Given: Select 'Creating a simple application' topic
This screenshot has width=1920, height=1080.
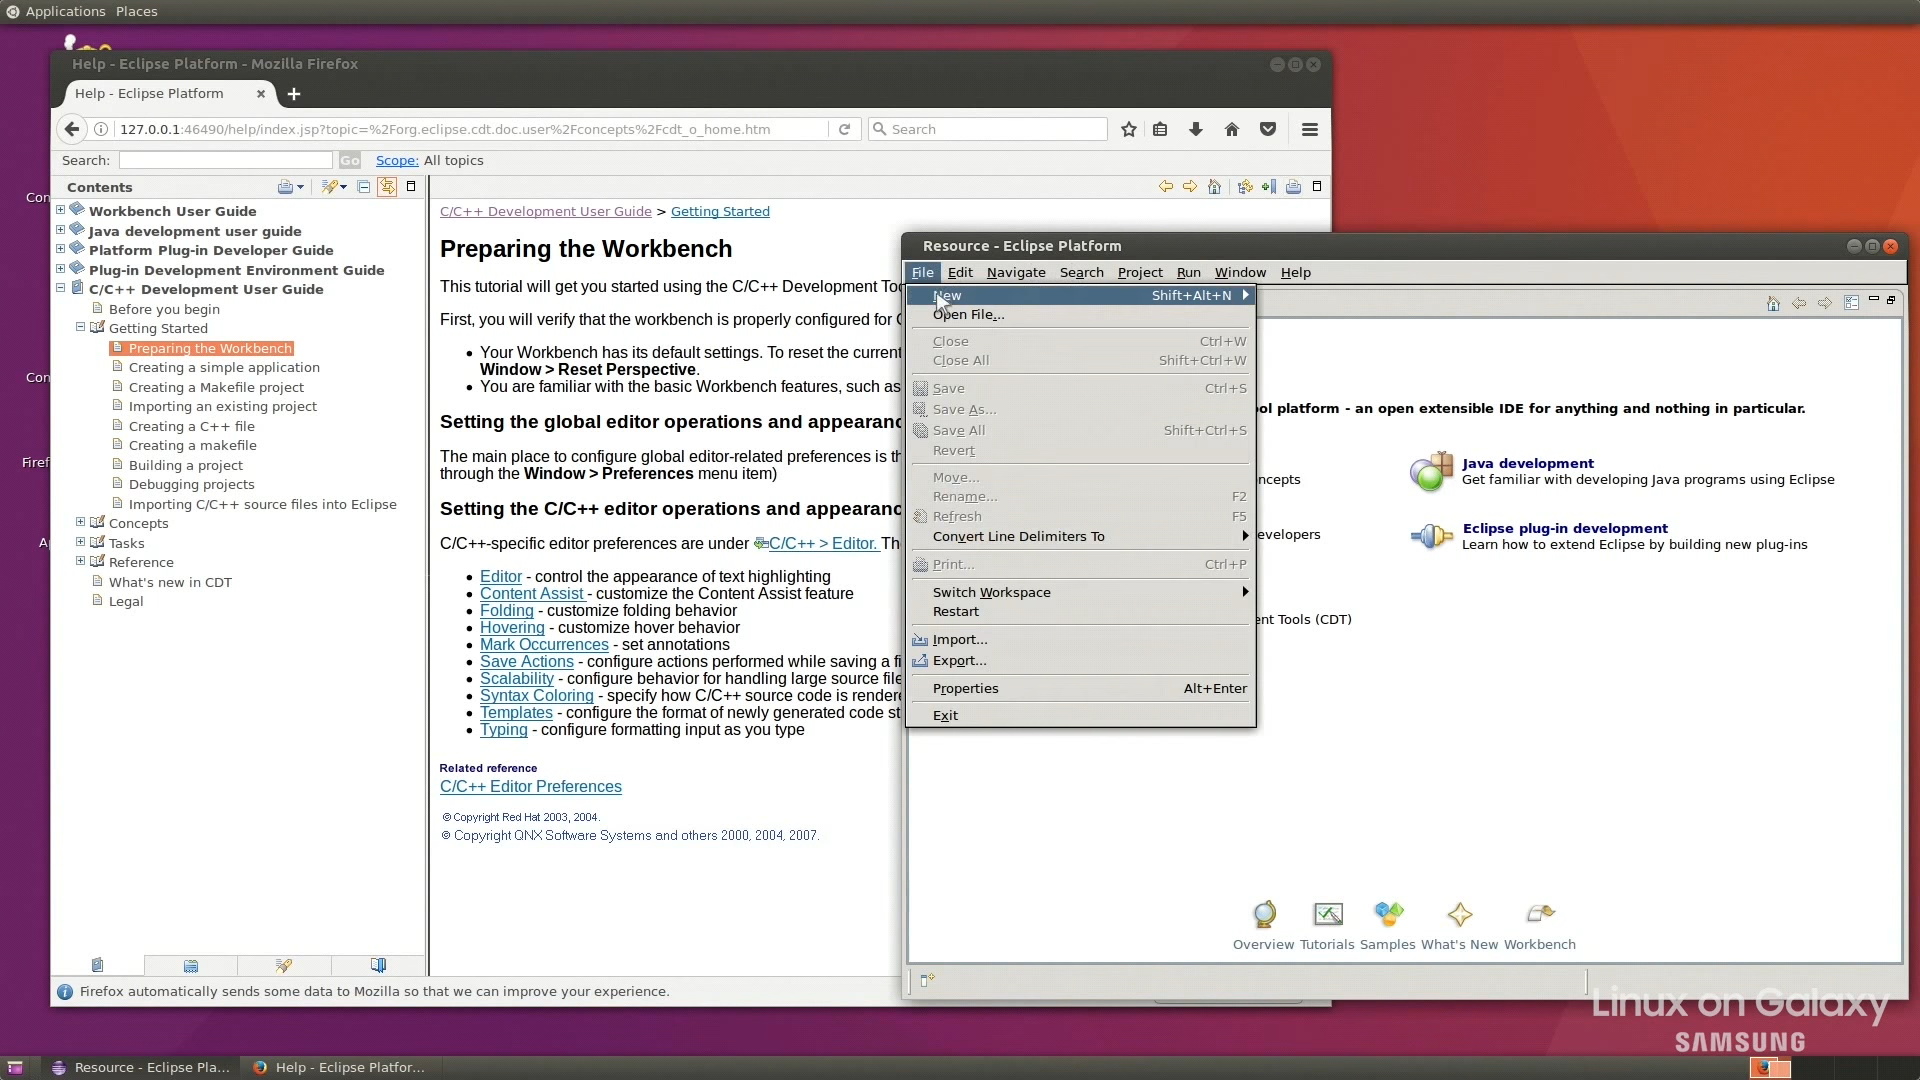Looking at the screenshot, I should [x=224, y=368].
